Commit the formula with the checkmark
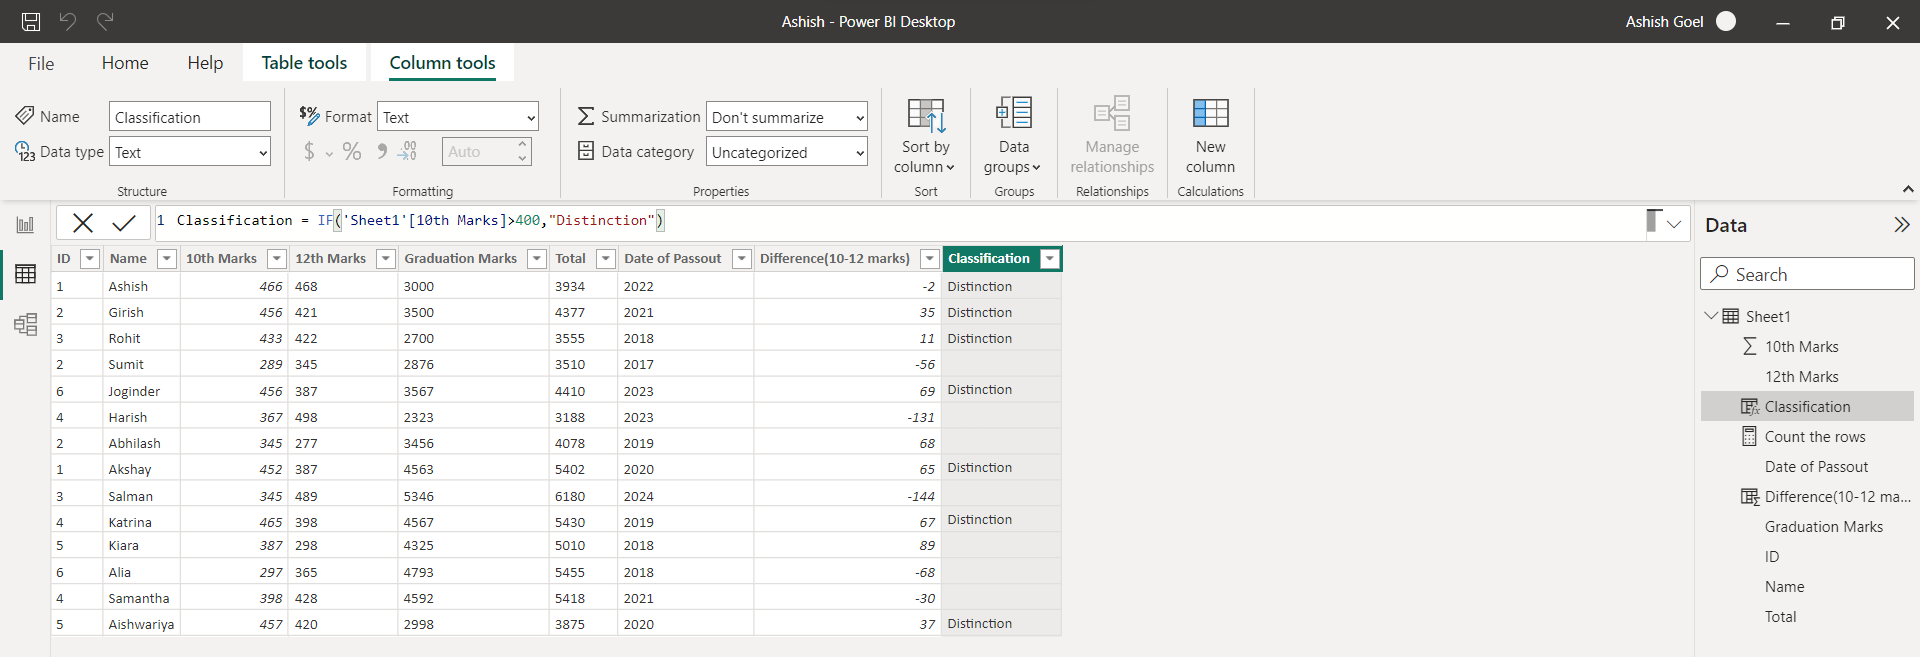Screen dimensions: 1920x657 point(124,222)
